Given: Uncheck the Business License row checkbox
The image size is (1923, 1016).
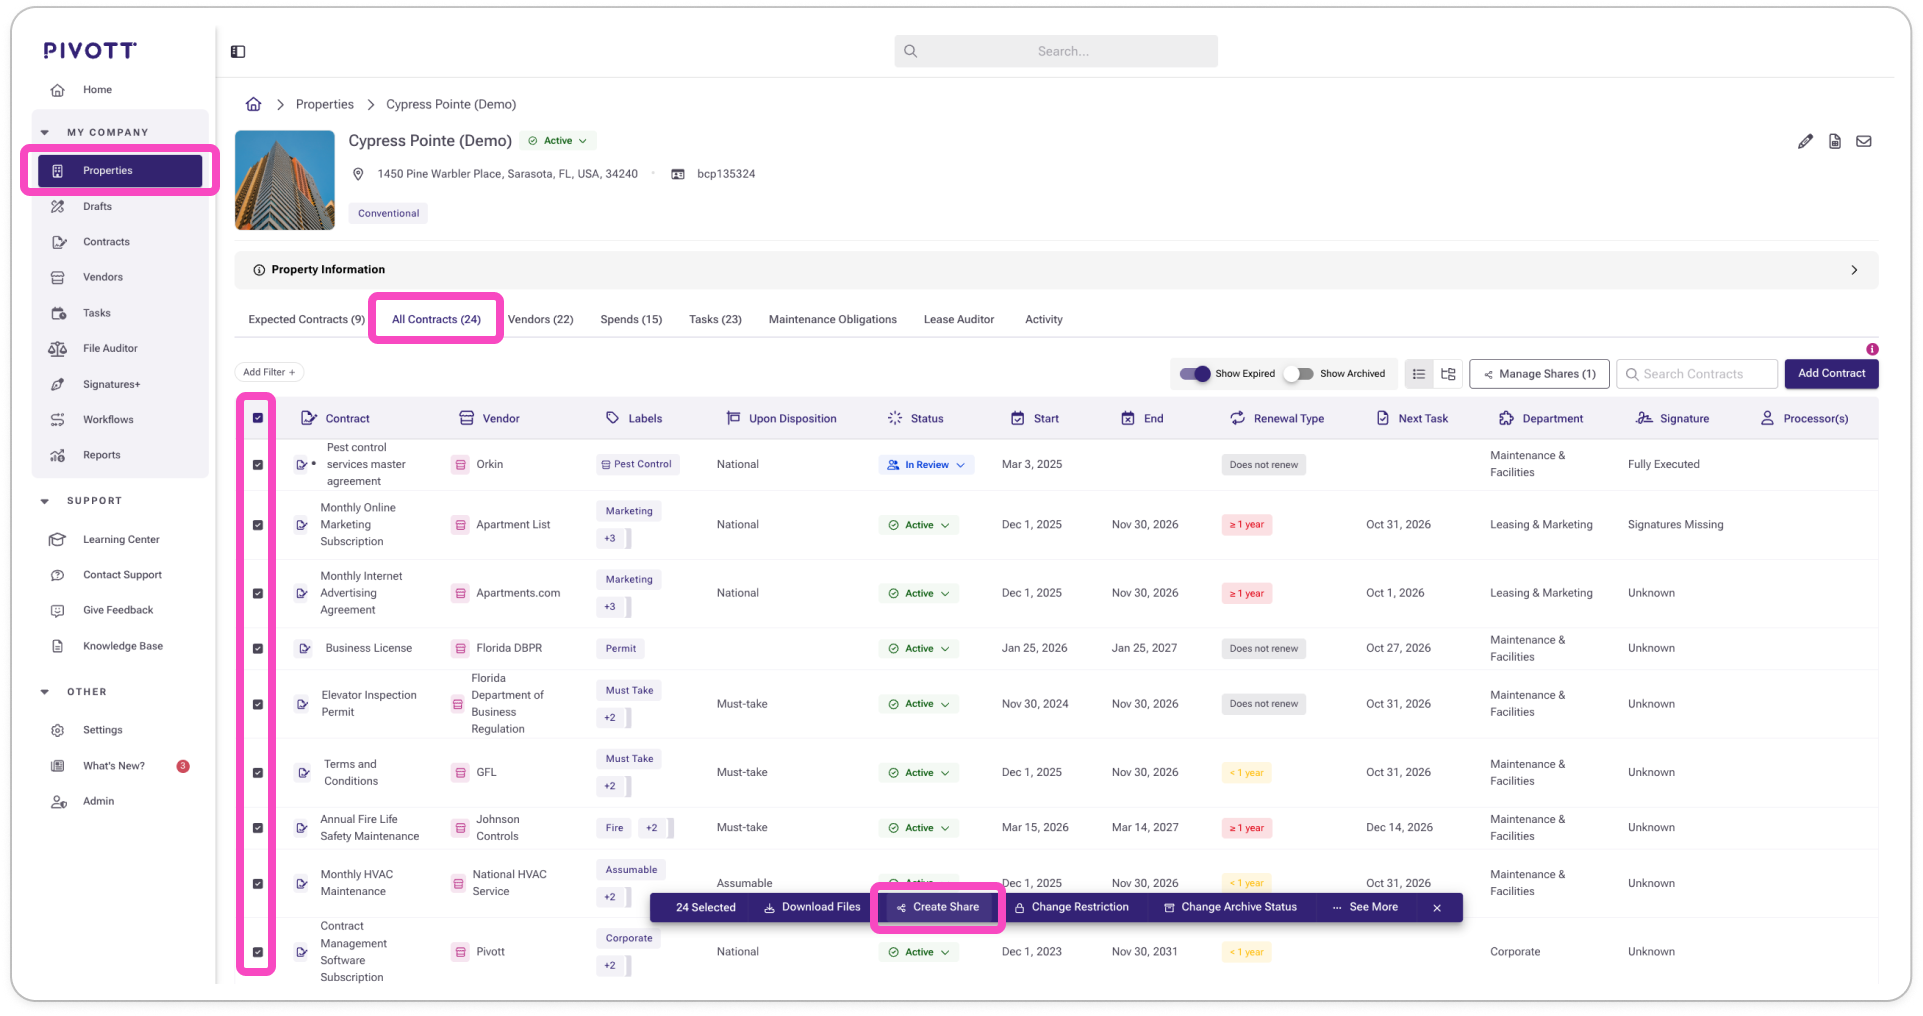Looking at the screenshot, I should tap(258, 649).
